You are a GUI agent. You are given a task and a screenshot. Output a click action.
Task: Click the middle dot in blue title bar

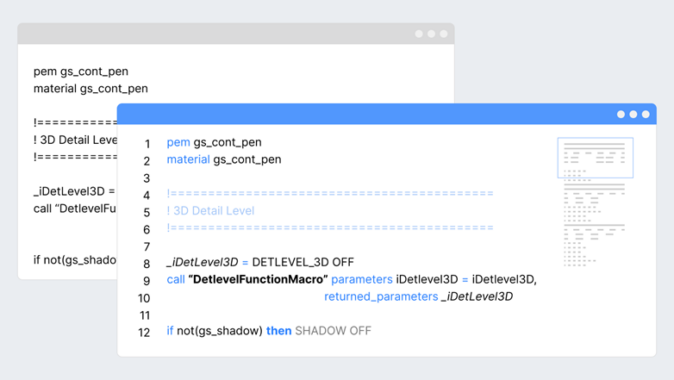click(x=633, y=114)
